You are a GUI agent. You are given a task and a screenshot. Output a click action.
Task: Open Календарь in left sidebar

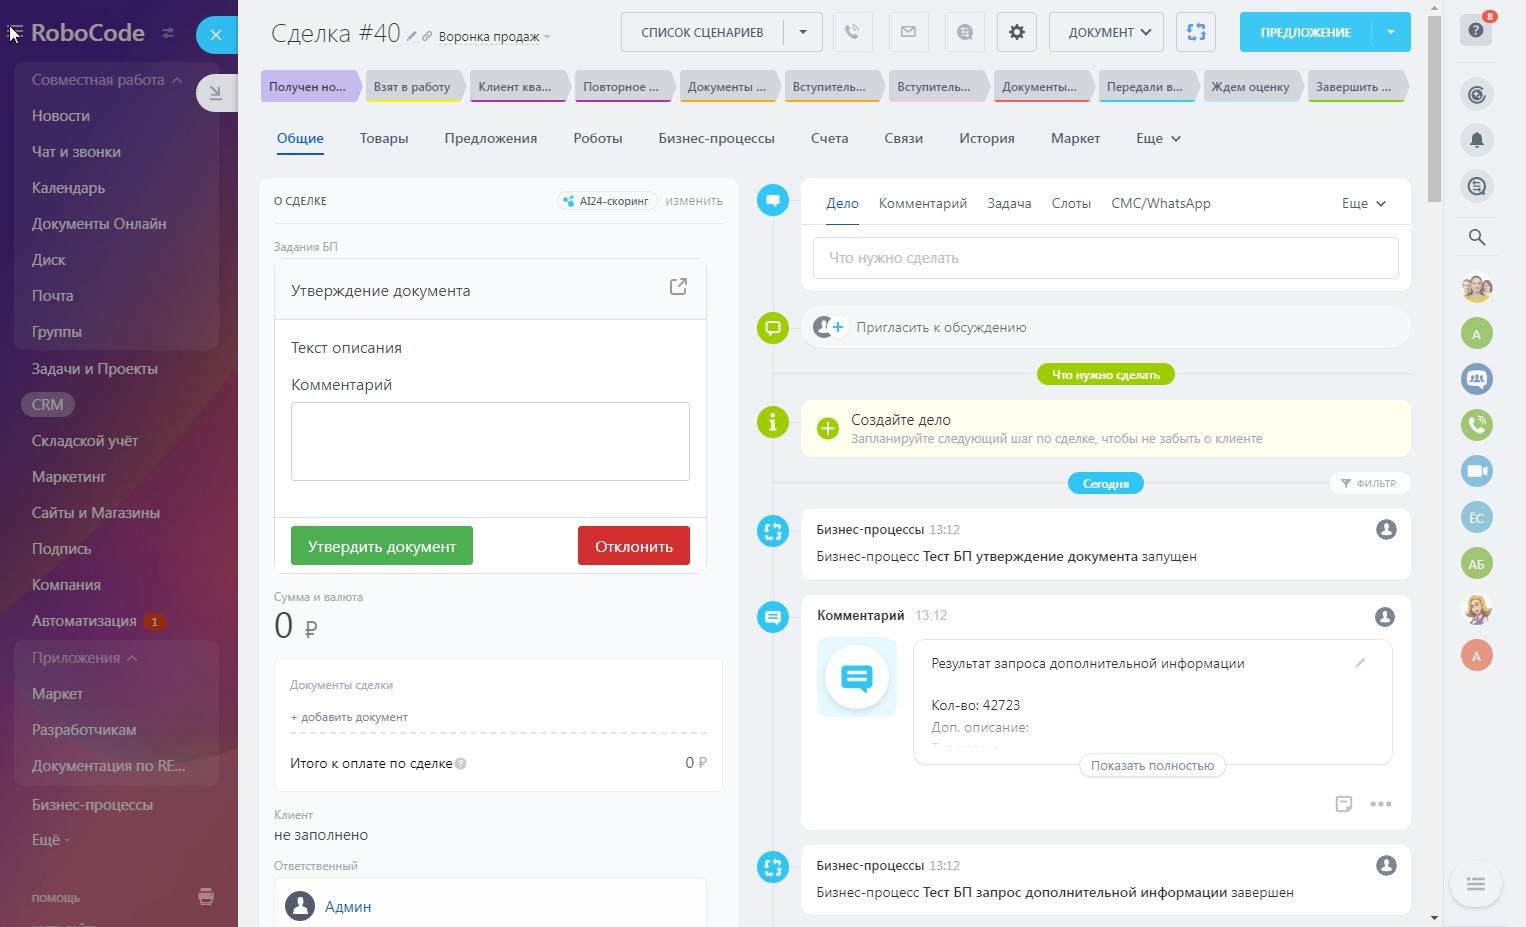pyautogui.click(x=68, y=188)
